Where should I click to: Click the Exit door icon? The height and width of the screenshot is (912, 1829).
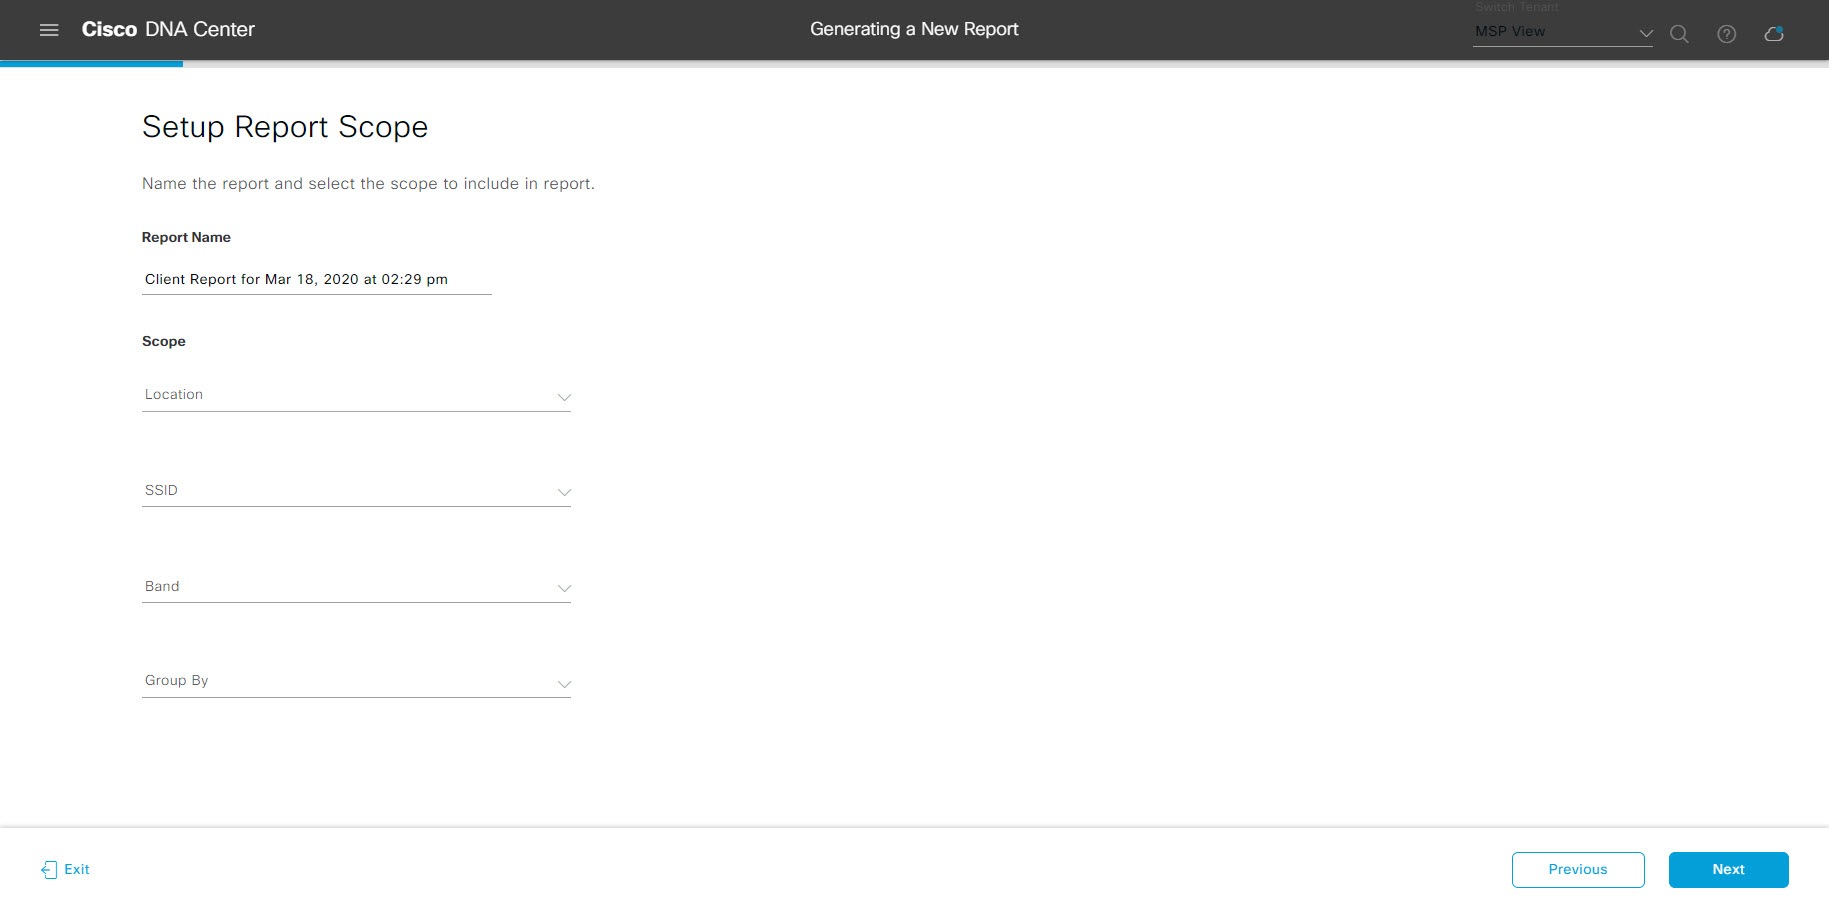click(49, 870)
